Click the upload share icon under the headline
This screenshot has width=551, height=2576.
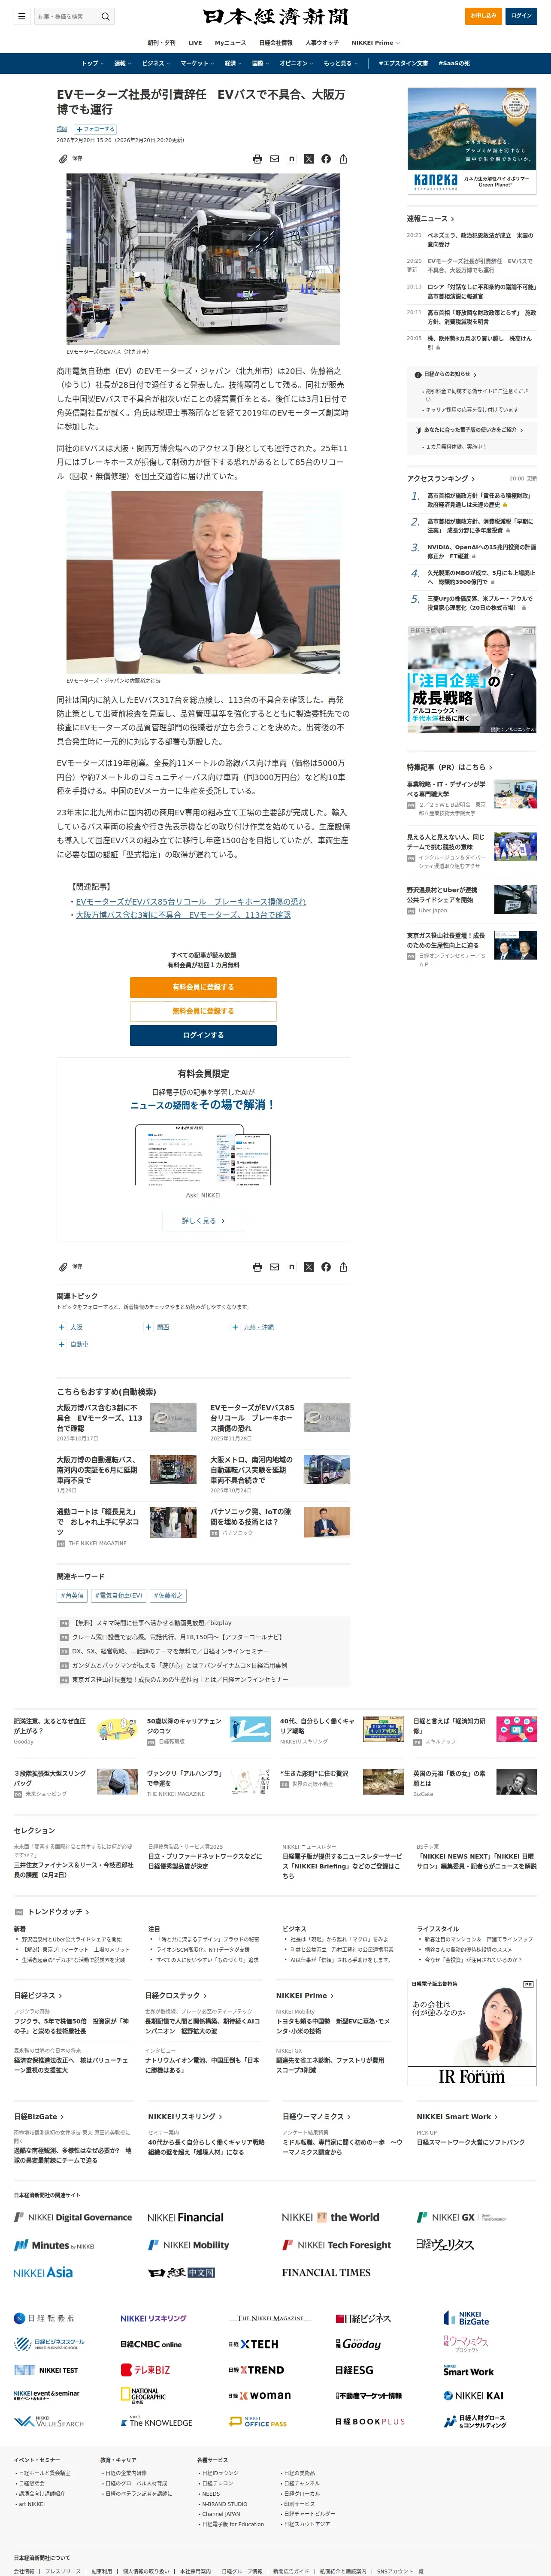coord(342,159)
